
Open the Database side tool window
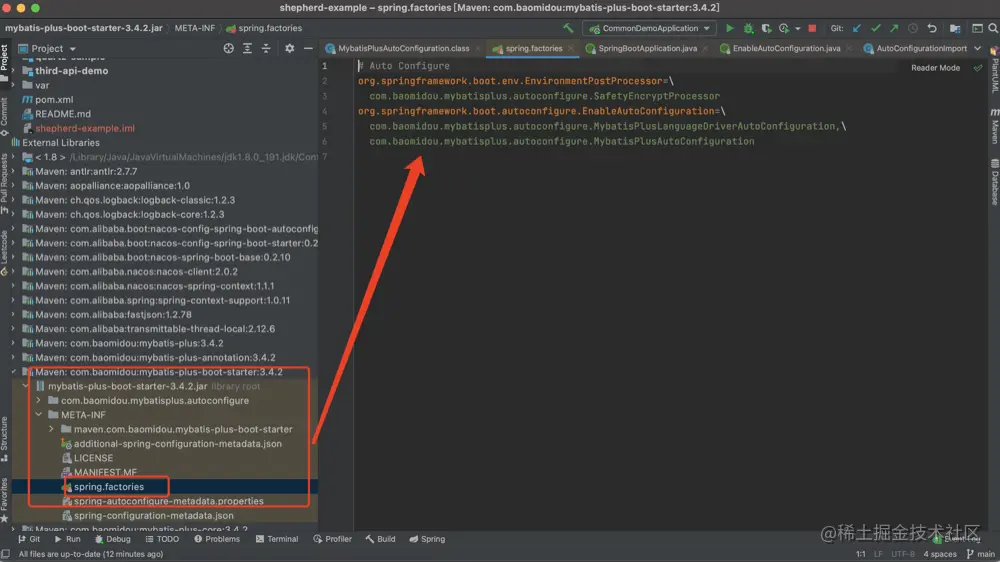pos(994,182)
